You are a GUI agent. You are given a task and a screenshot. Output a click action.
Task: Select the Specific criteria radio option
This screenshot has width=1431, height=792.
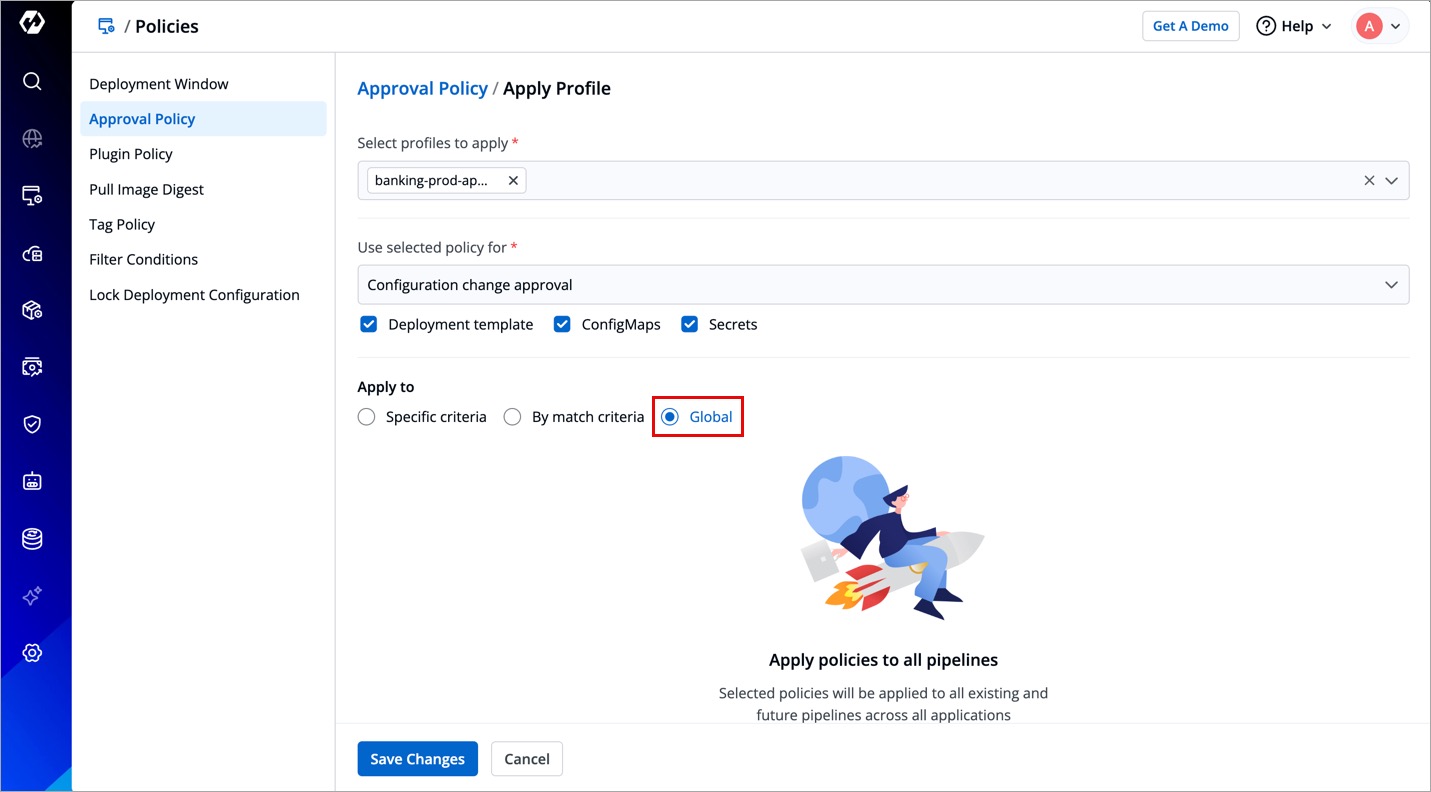(367, 417)
